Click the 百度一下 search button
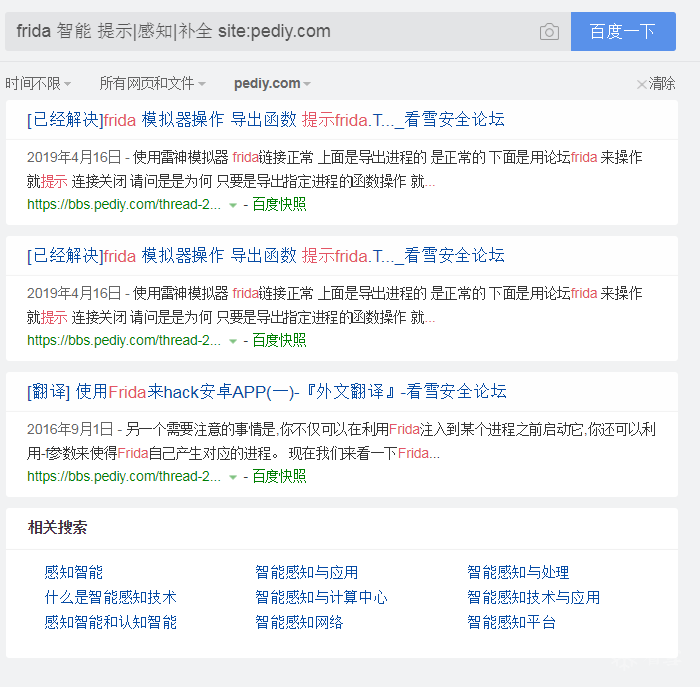Image resolution: width=700 pixels, height=687 pixels. (x=623, y=31)
